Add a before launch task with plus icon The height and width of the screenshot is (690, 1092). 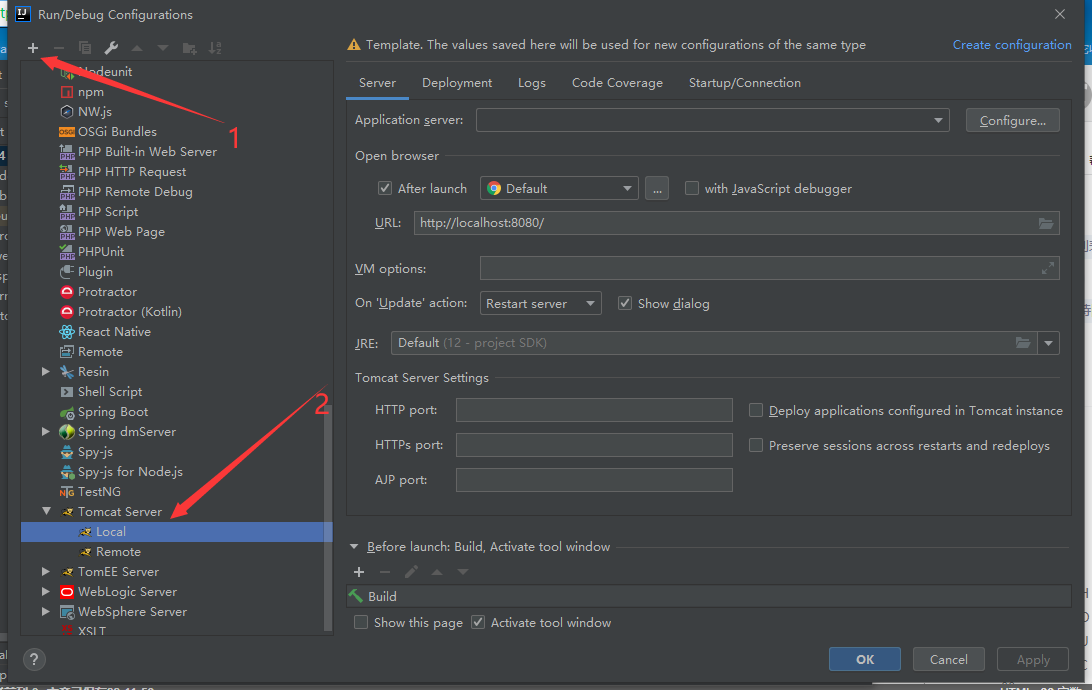point(359,572)
